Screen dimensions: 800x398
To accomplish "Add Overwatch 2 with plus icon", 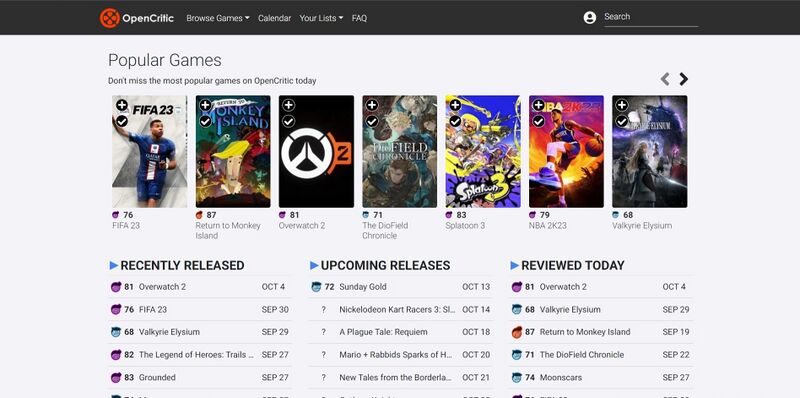I will [288, 105].
